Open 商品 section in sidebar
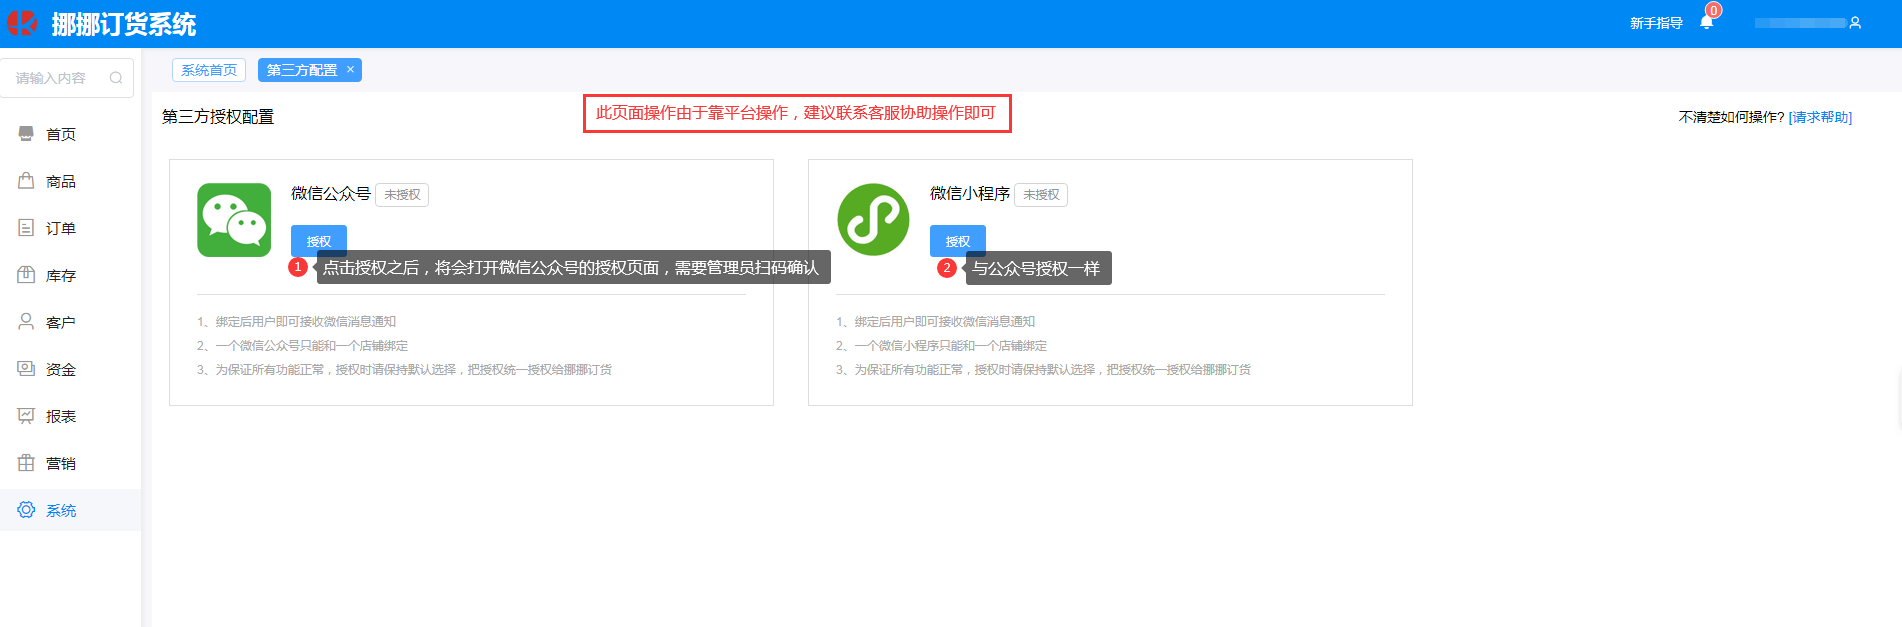The width and height of the screenshot is (1902, 627). (60, 181)
